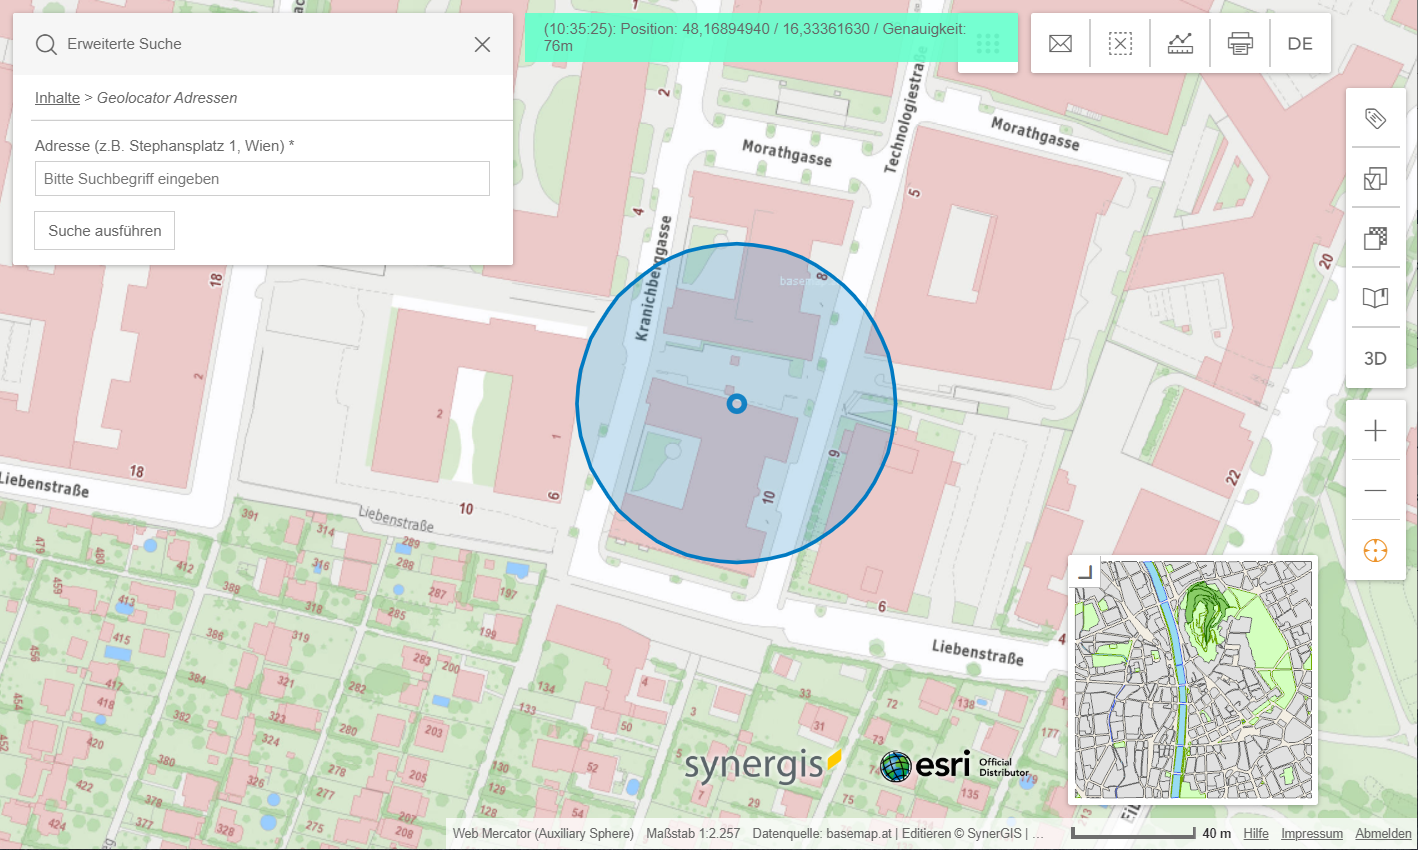Toggle the 3D view
The width and height of the screenshot is (1418, 850).
point(1375,358)
